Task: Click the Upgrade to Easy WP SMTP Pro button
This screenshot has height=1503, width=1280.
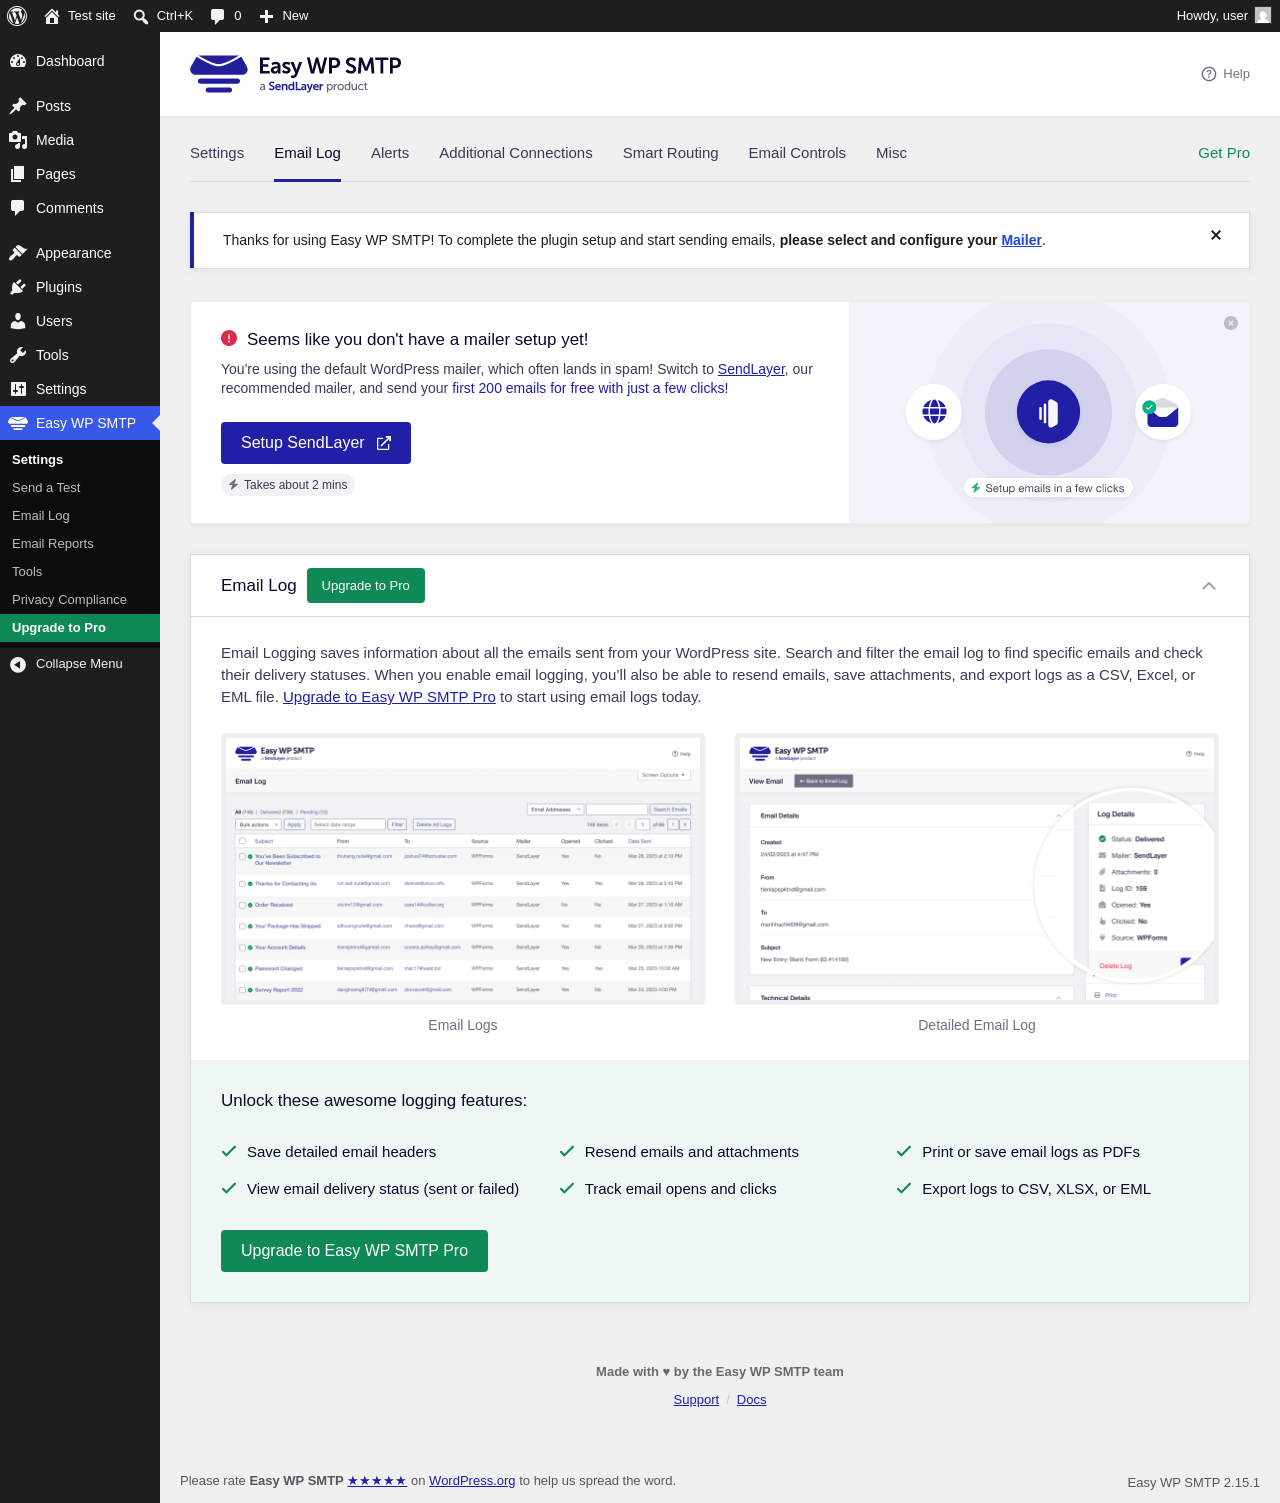Action: [354, 1251]
